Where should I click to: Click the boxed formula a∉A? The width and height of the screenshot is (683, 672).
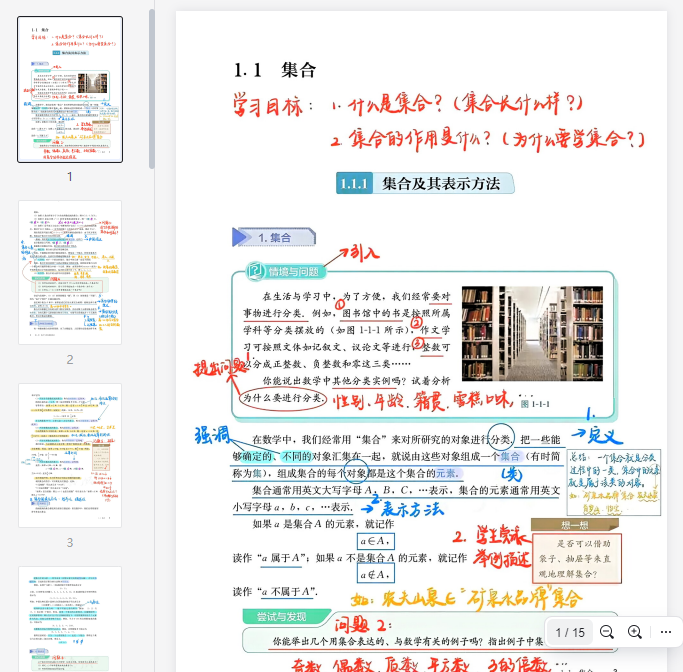pos(375,574)
